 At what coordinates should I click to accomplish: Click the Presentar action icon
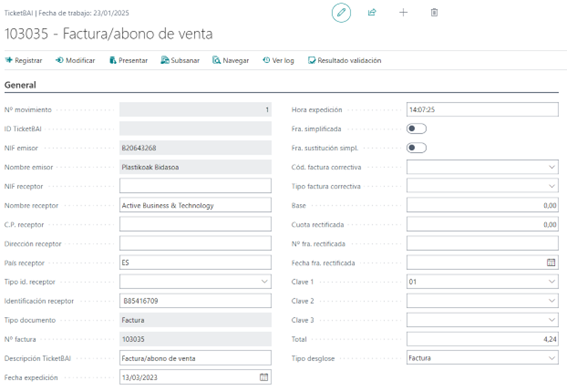pyautogui.click(x=113, y=60)
